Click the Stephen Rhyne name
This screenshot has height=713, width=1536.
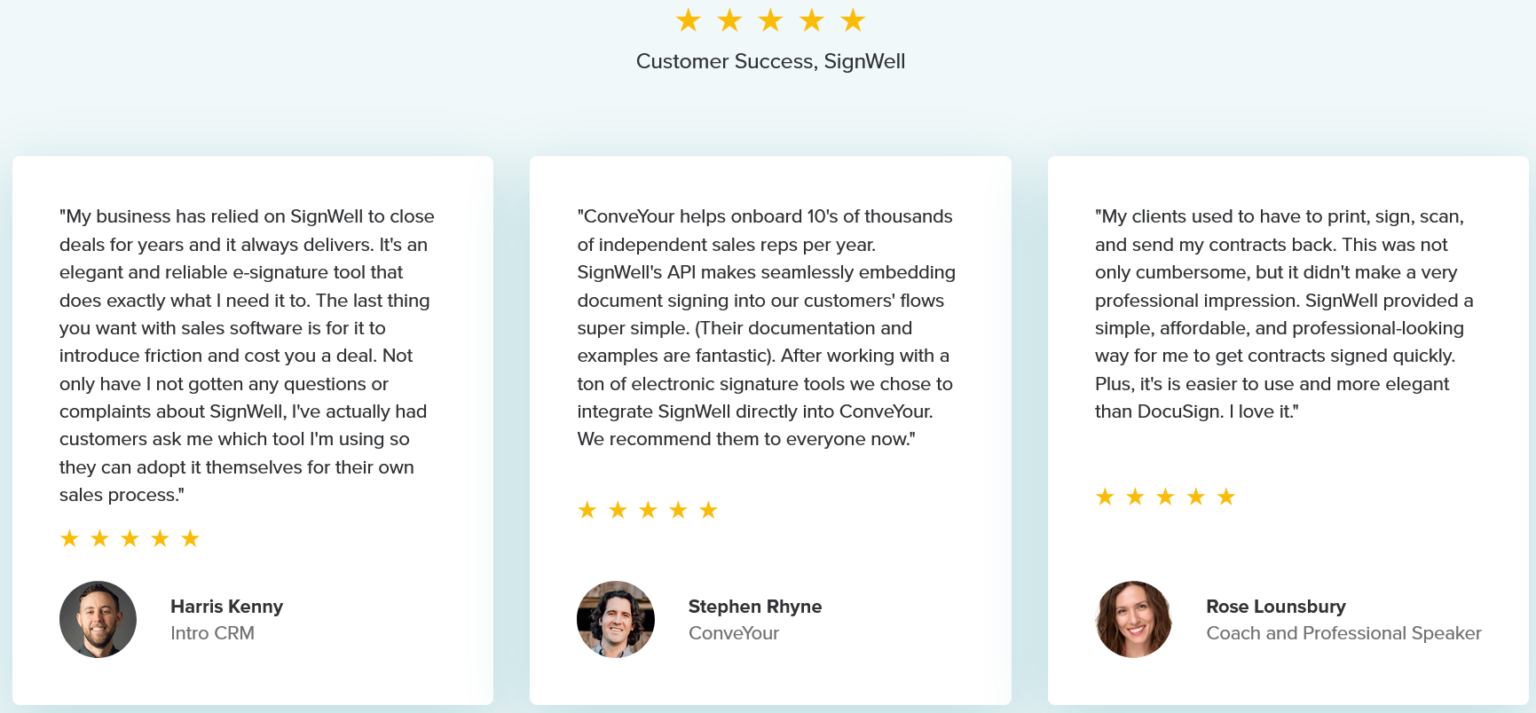755,606
